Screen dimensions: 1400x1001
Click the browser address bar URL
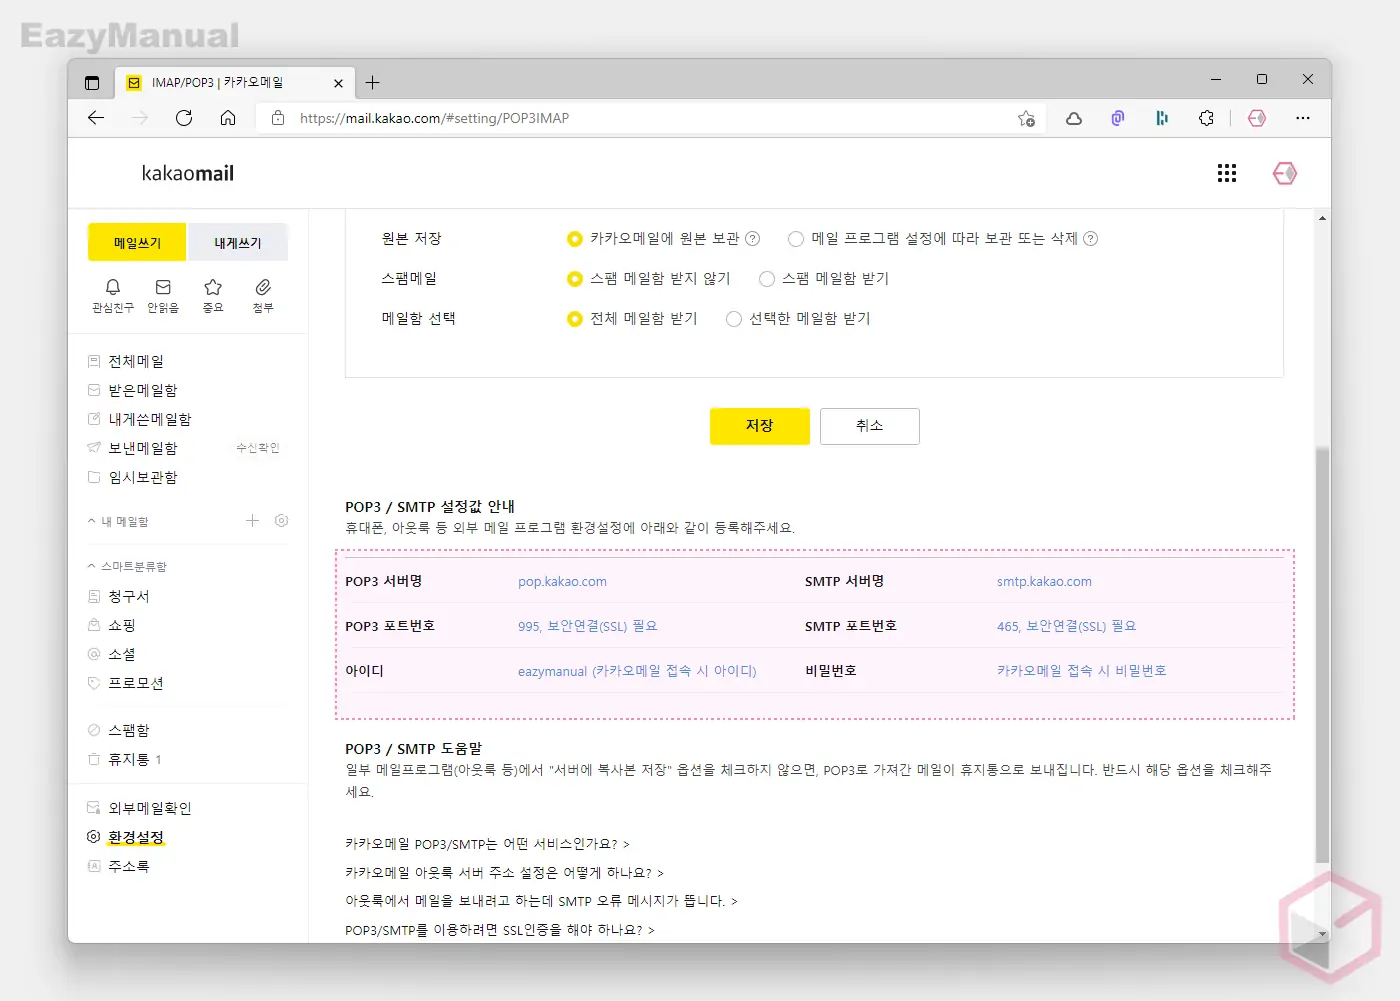coord(435,118)
